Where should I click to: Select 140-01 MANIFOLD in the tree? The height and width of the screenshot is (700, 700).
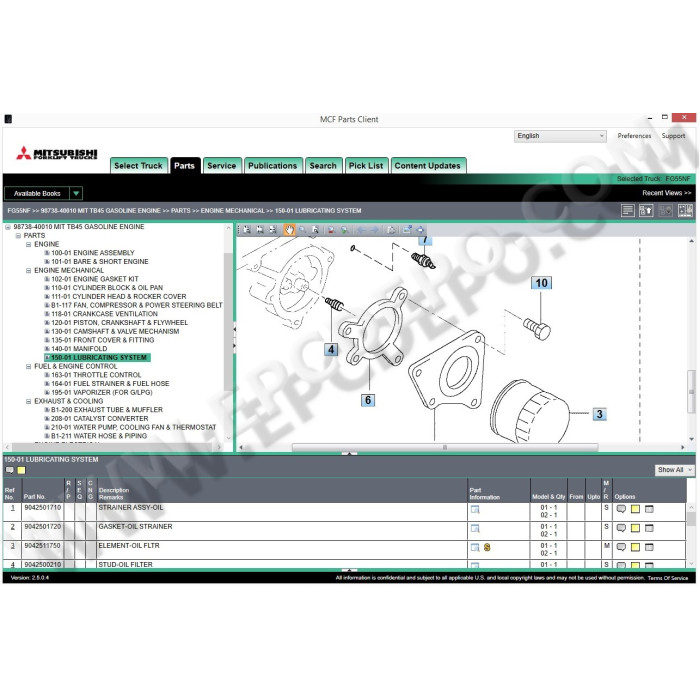click(79, 349)
